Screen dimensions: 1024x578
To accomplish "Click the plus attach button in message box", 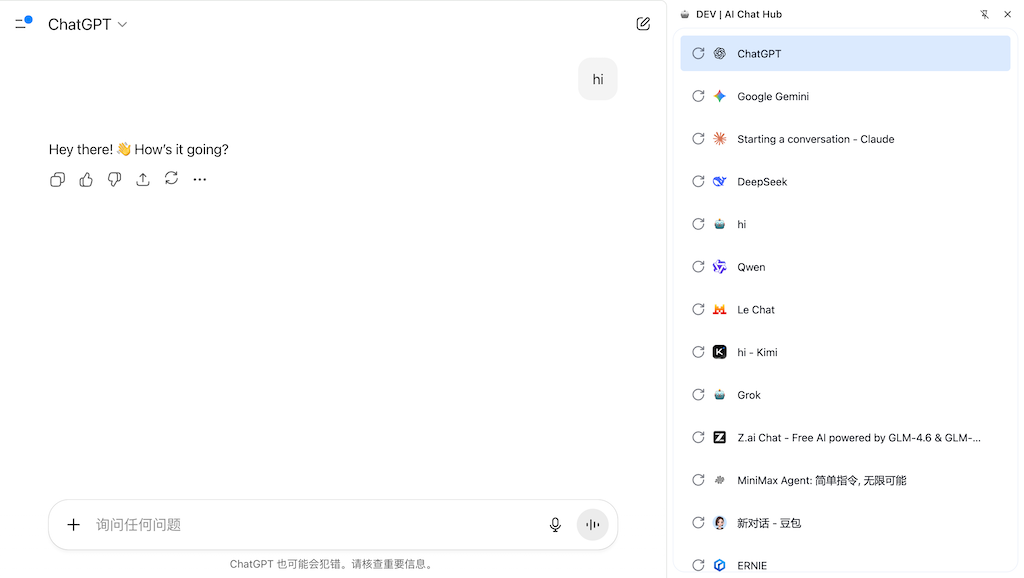I will coord(74,524).
